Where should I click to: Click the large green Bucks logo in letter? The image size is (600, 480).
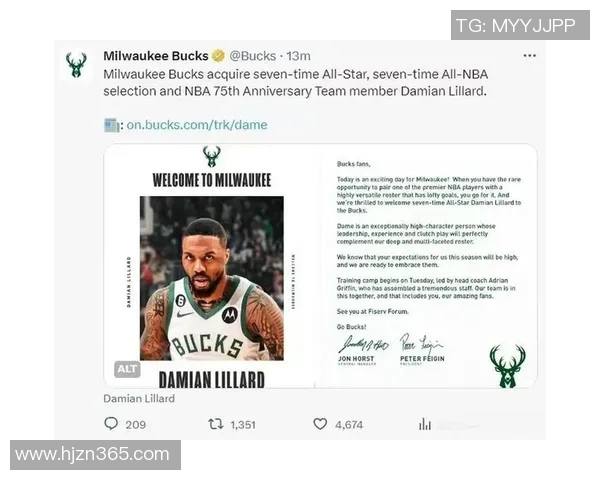[507, 365]
